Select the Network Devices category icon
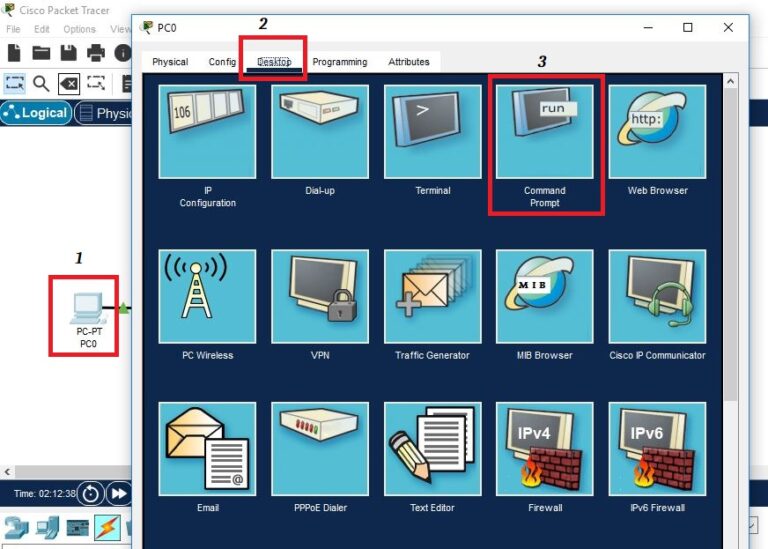This screenshot has width=768, height=549. click(x=16, y=528)
